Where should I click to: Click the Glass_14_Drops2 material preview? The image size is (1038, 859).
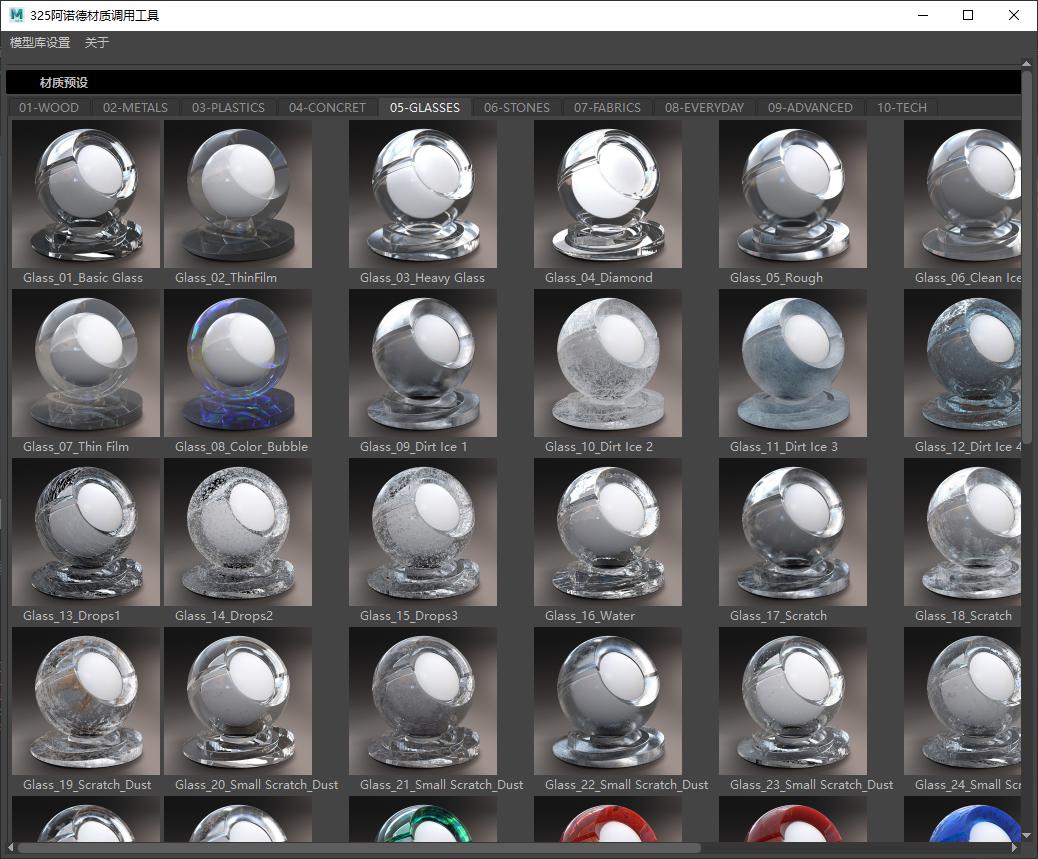[238, 532]
